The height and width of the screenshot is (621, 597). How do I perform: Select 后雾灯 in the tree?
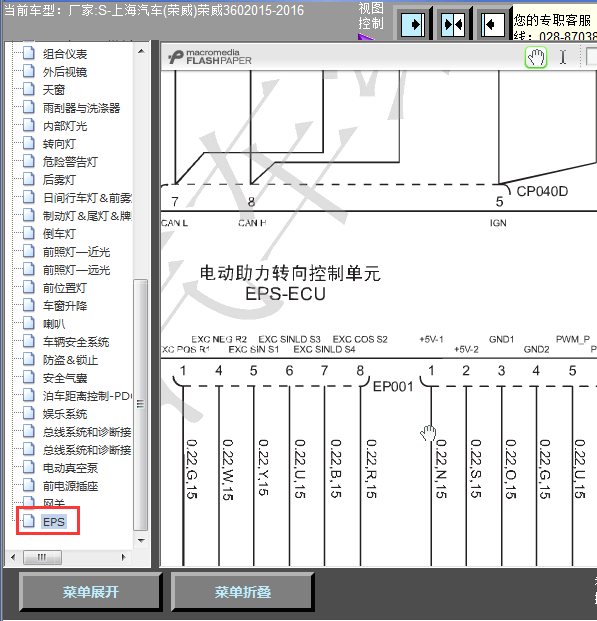point(59,180)
